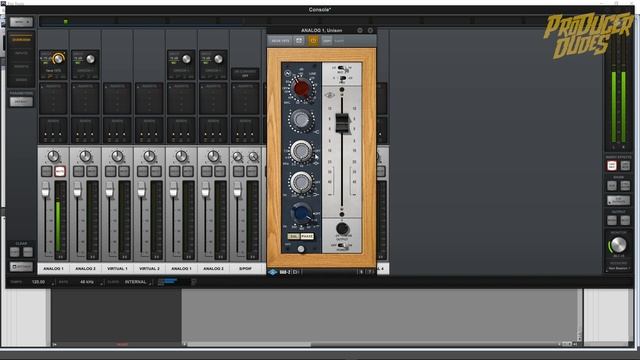
Task: Click the pan knob on VIRTUAL 1 channel
Action: pyautogui.click(x=117, y=156)
